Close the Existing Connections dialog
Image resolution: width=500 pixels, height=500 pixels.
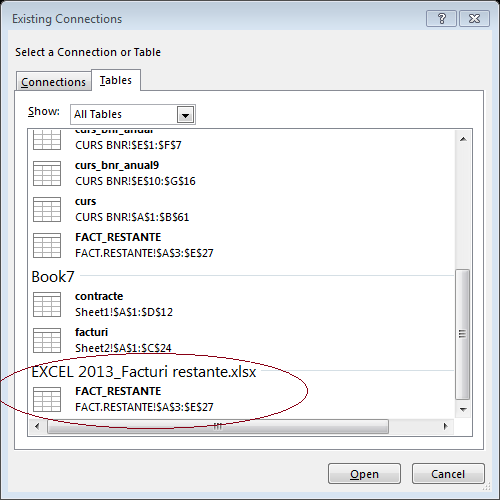click(x=474, y=18)
